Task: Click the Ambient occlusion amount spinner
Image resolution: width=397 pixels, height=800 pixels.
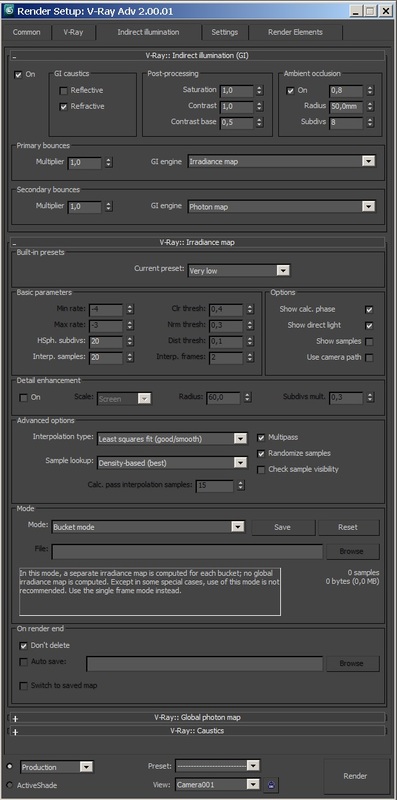Action: point(370,91)
